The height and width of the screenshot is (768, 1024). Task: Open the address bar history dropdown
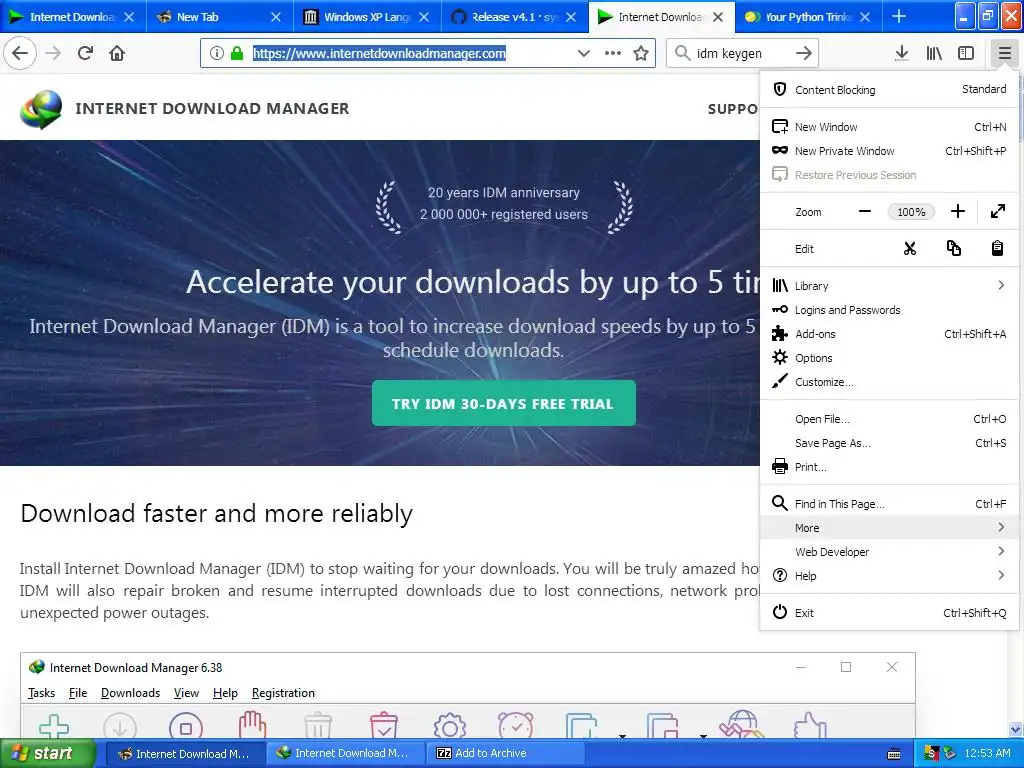pos(583,53)
